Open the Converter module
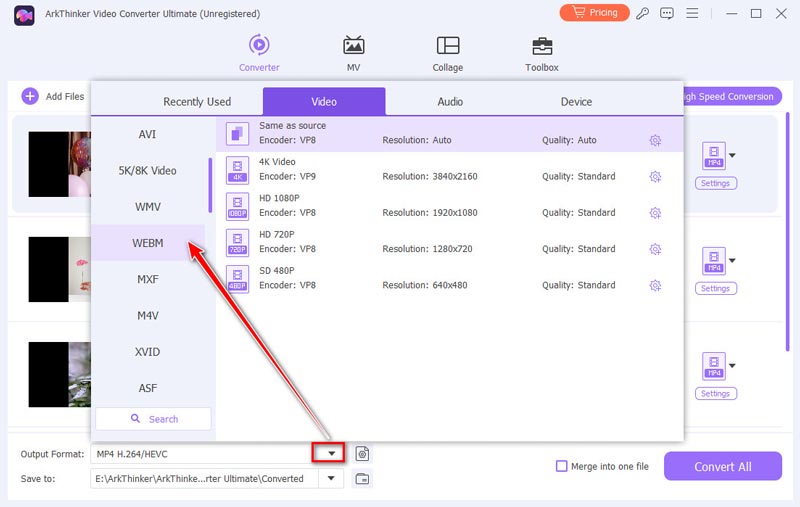The height and width of the screenshot is (507, 800). 259,53
